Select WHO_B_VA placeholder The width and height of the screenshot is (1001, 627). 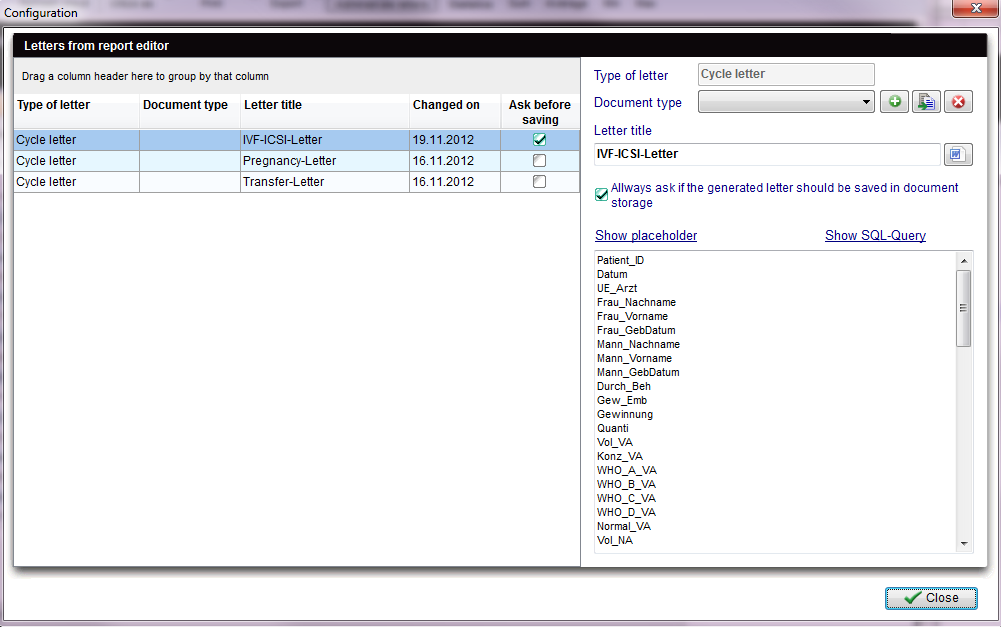point(626,485)
